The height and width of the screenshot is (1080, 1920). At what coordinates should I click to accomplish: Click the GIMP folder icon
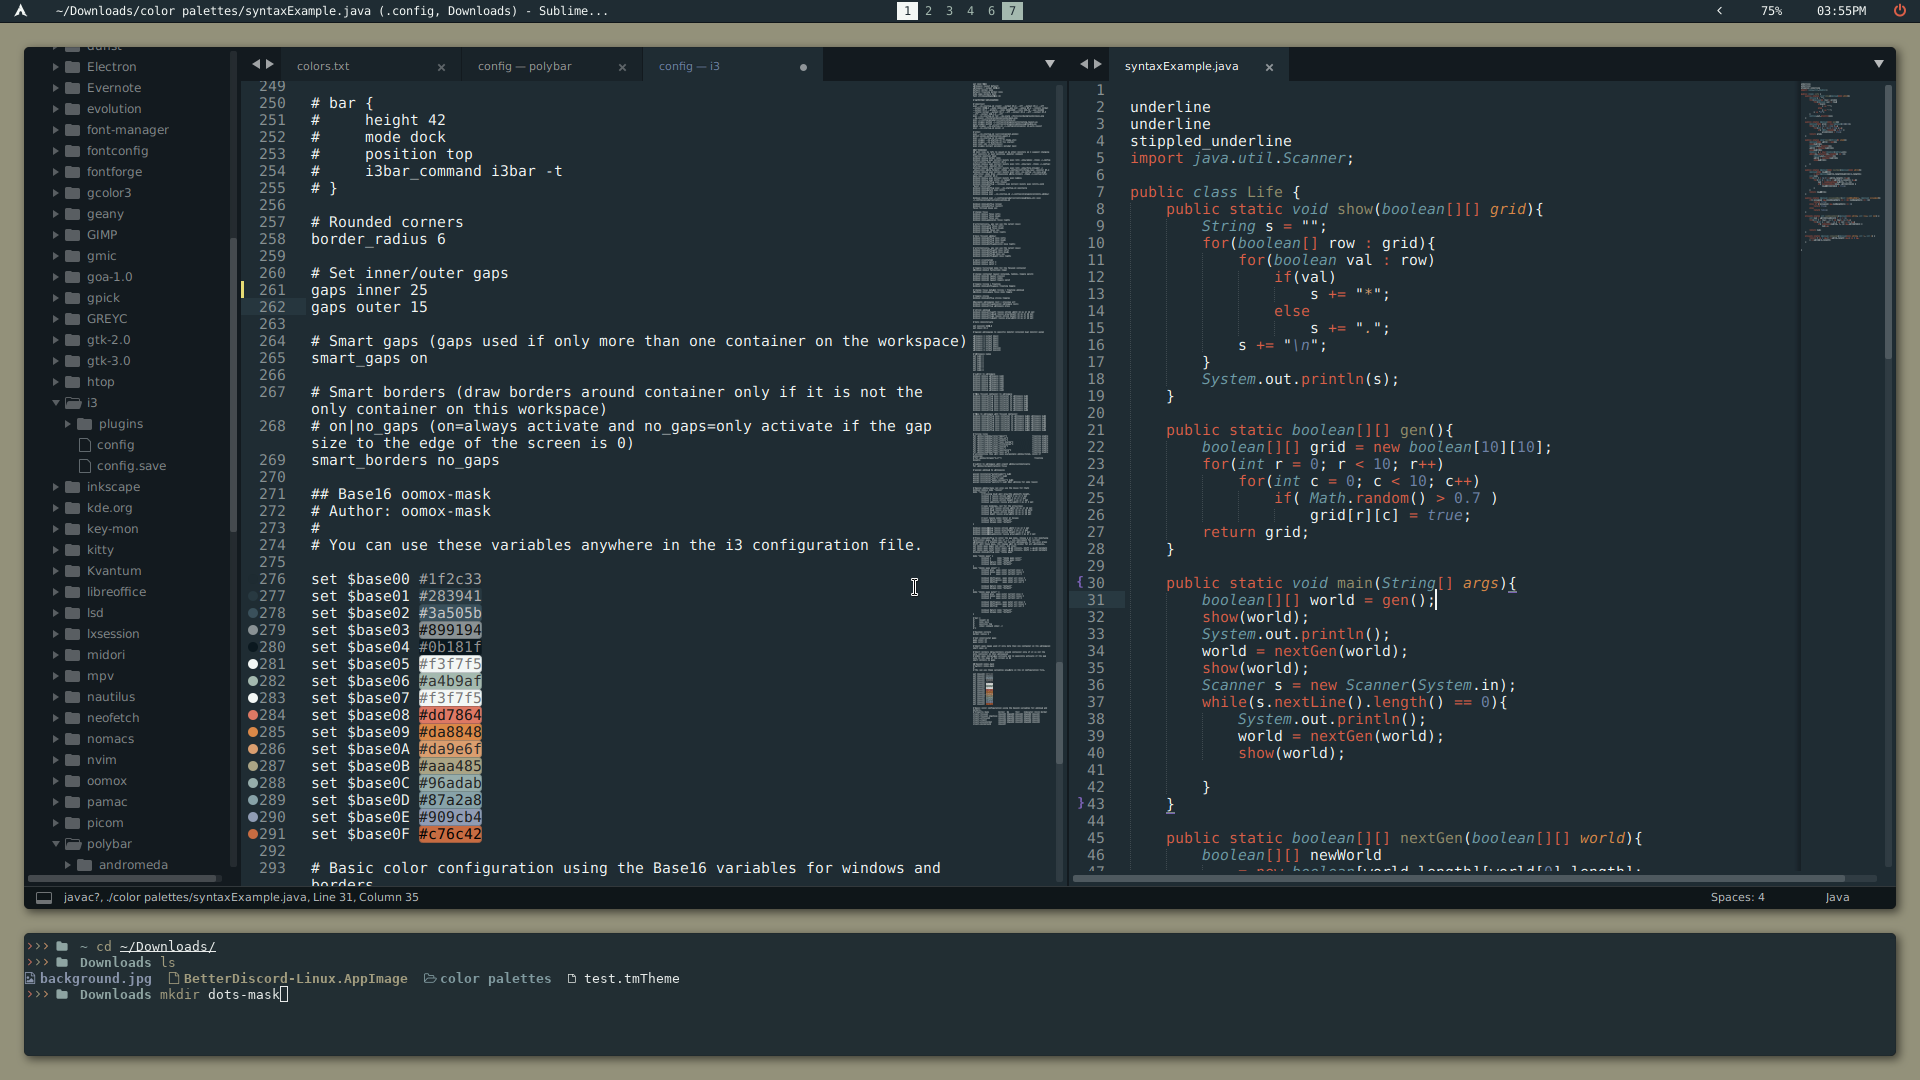pos(73,235)
